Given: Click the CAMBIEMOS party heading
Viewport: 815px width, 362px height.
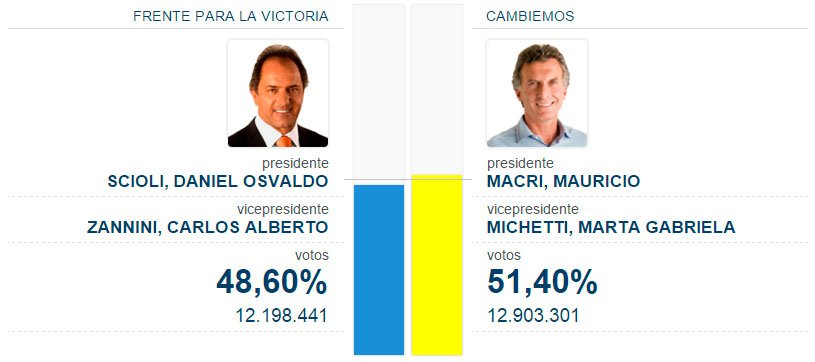Looking at the screenshot, I should [x=530, y=16].
